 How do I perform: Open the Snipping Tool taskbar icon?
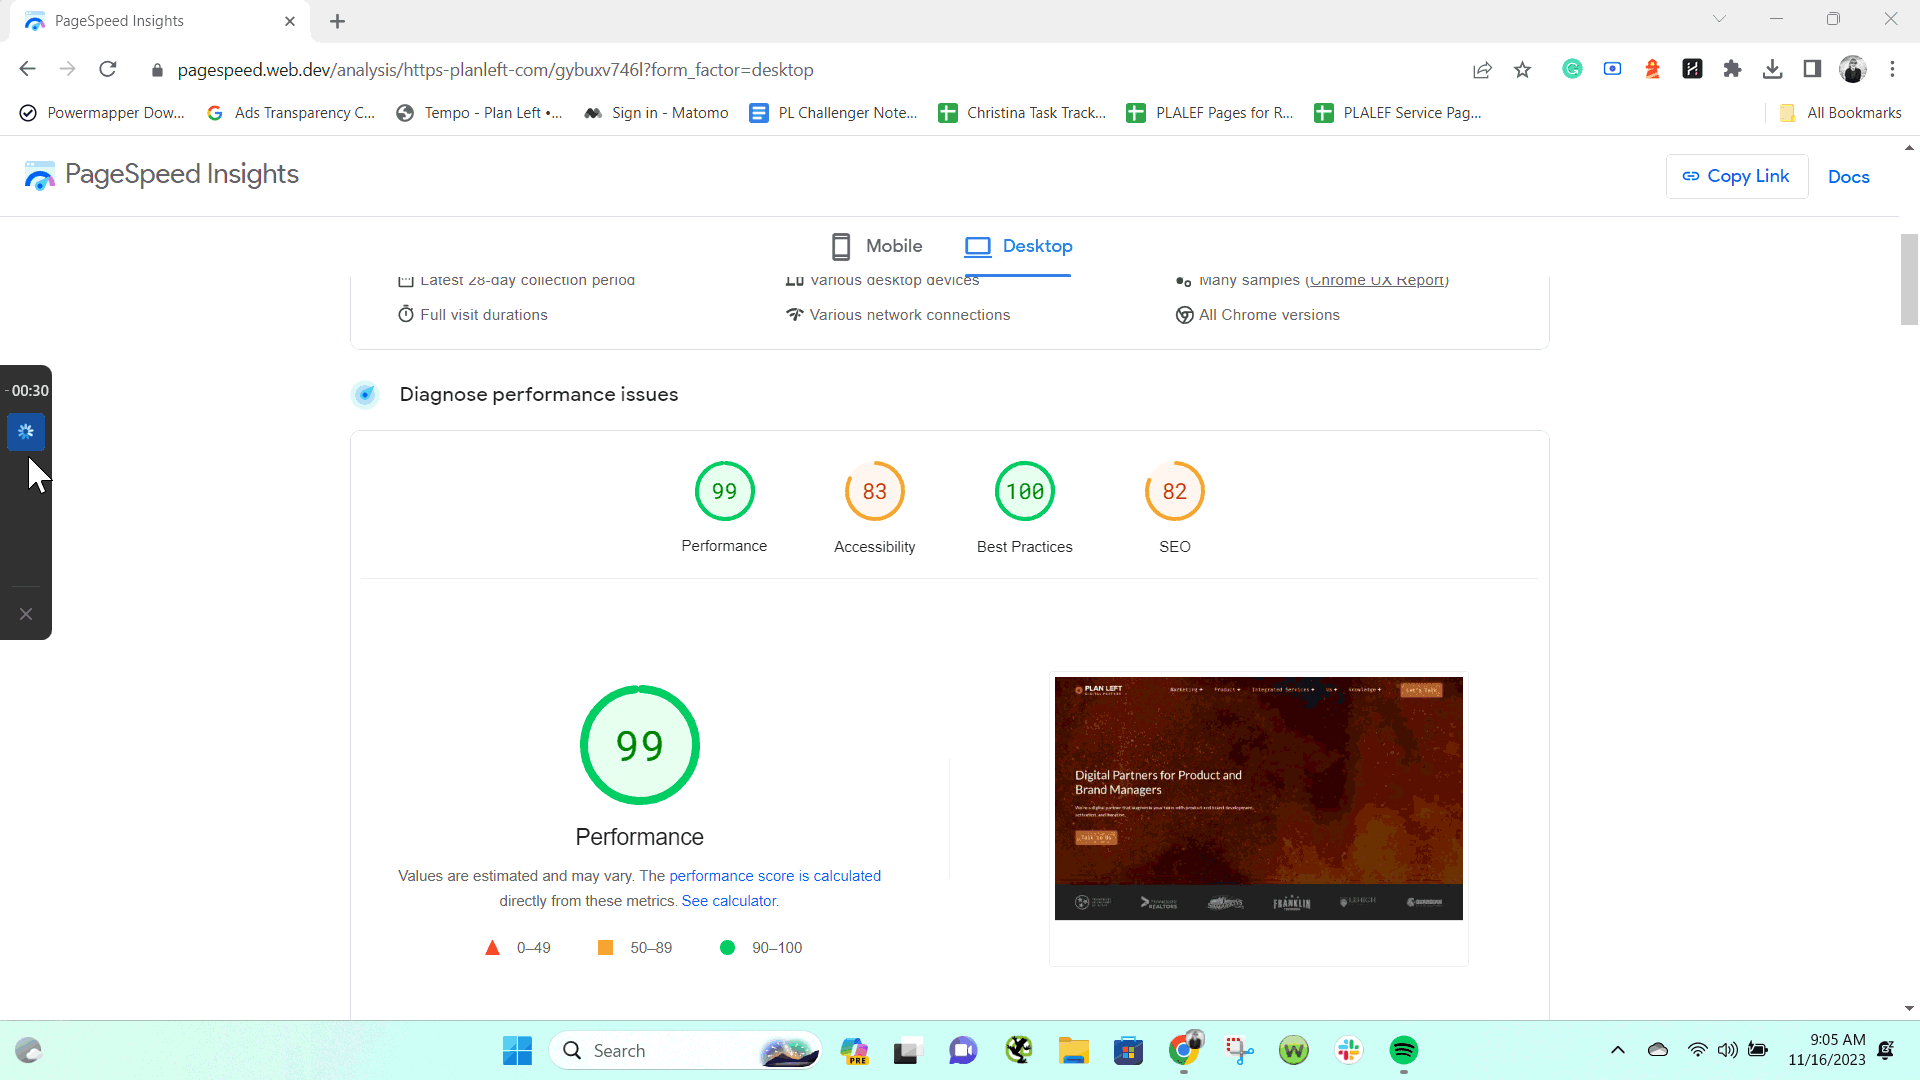point(1239,1050)
